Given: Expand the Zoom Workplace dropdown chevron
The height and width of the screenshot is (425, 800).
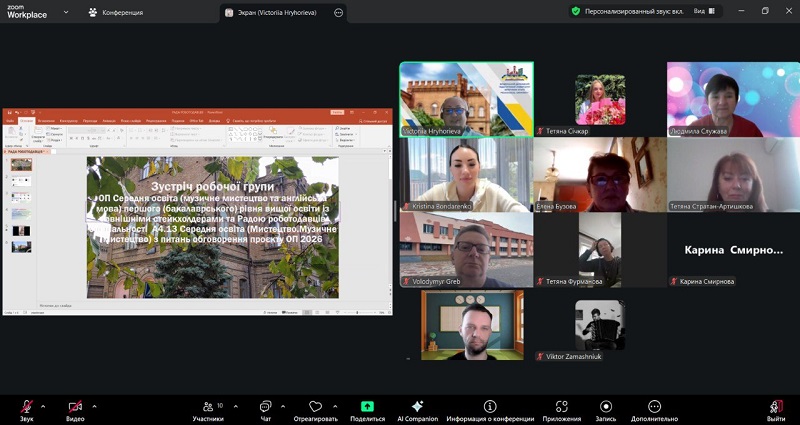Looking at the screenshot, I should [x=65, y=12].
